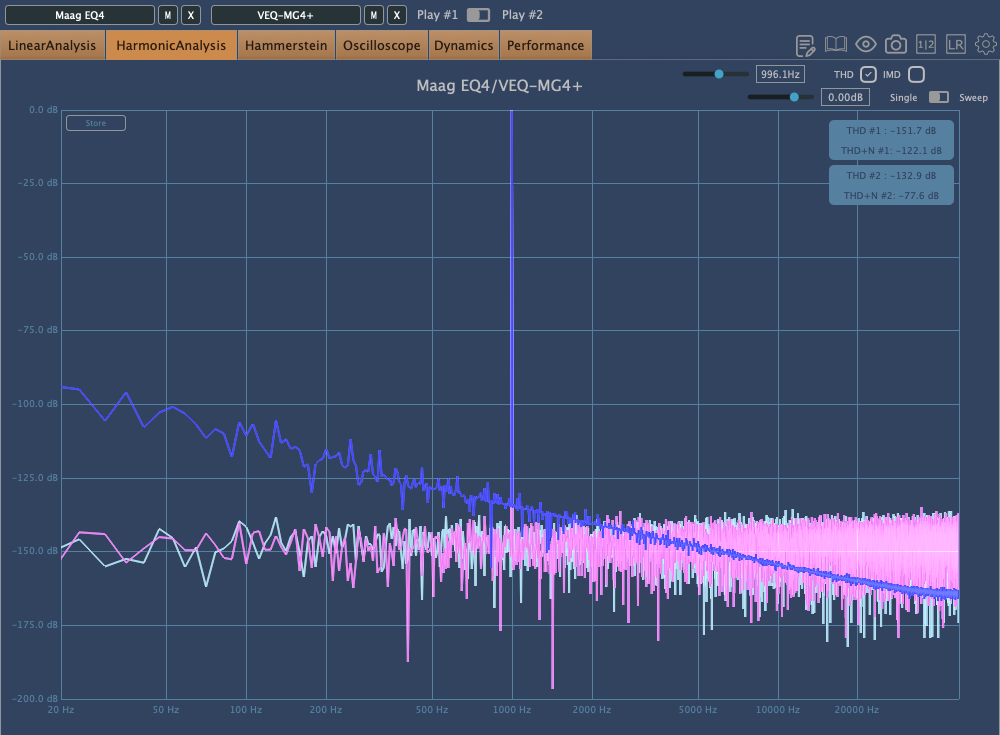Click the Maag EQ4/VEQ-MG4+ graph title
This screenshot has width=1000, height=735.
click(x=499, y=85)
